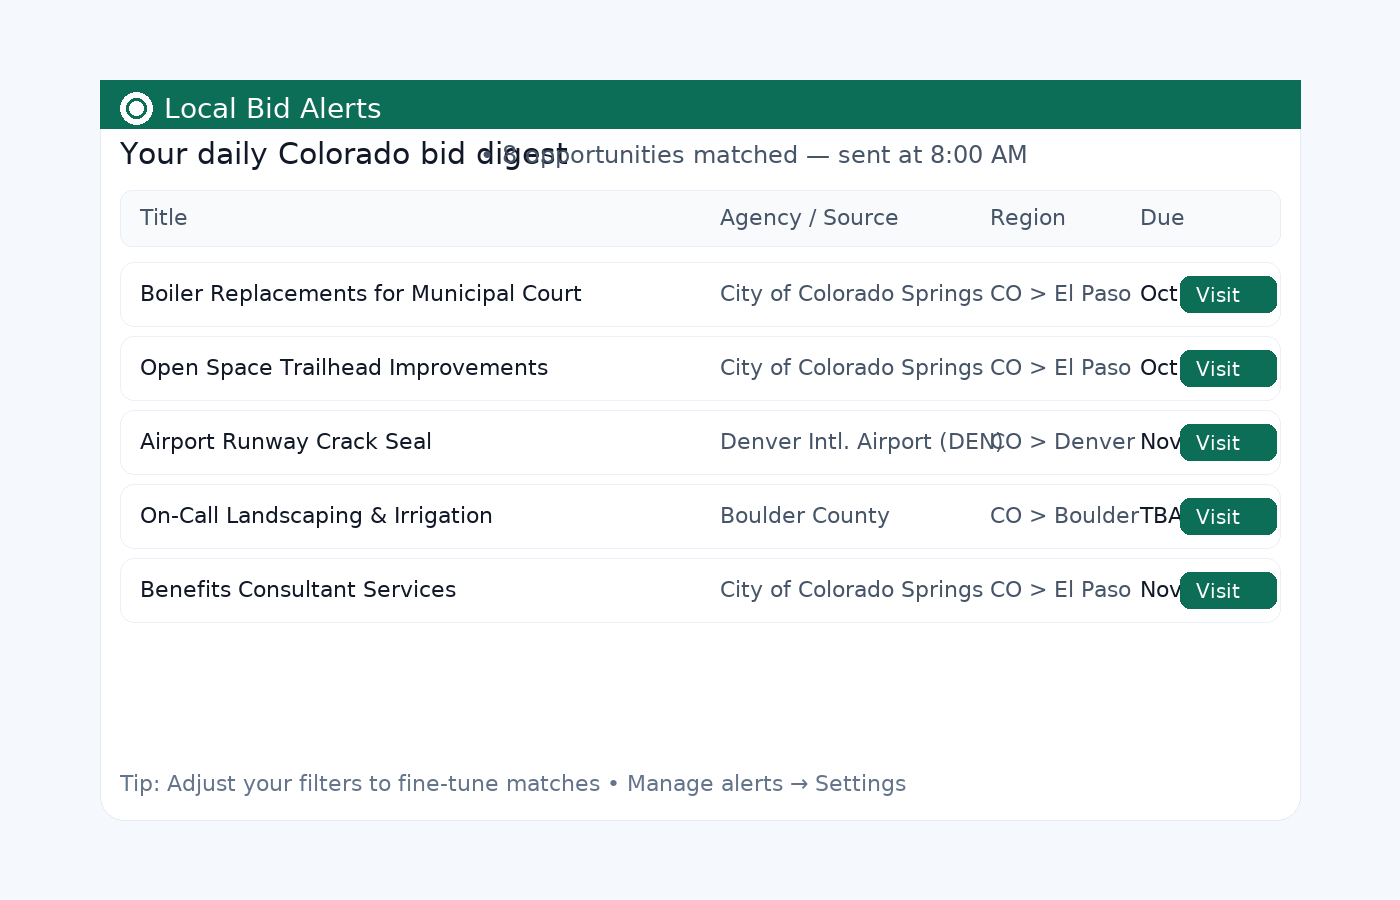Click the Region column header
This screenshot has height=900, width=1400.
(x=1027, y=218)
